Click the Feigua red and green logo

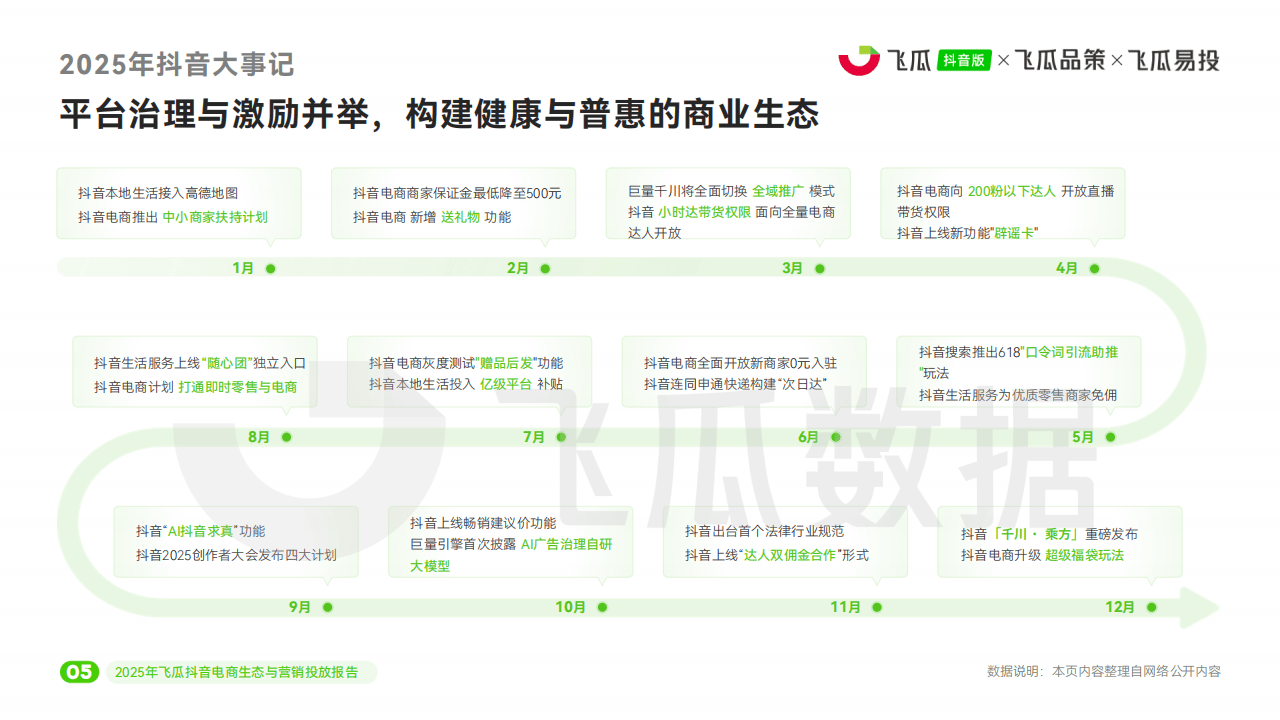tap(858, 60)
